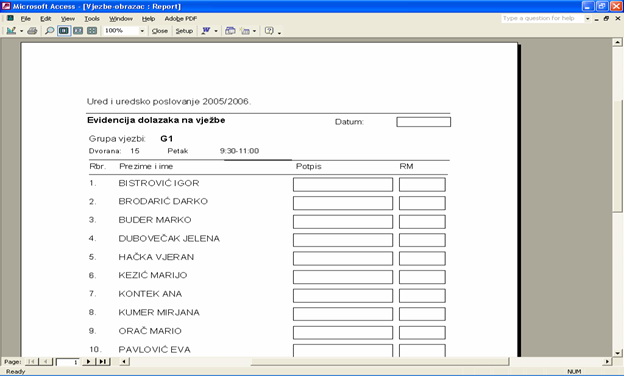The height and width of the screenshot is (377, 626).
Task: Open the View button dropdown arrow
Action: tap(21, 31)
